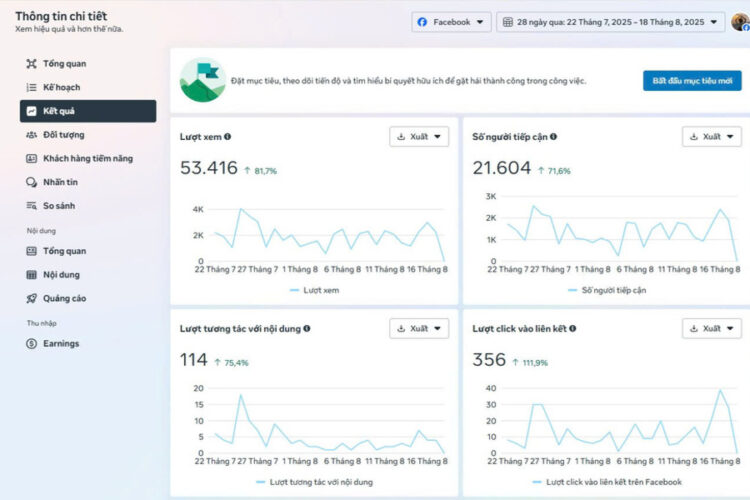Click info icon next to Số người tiếp cận
Image resolution: width=750 pixels, height=500 pixels.
coord(553,137)
